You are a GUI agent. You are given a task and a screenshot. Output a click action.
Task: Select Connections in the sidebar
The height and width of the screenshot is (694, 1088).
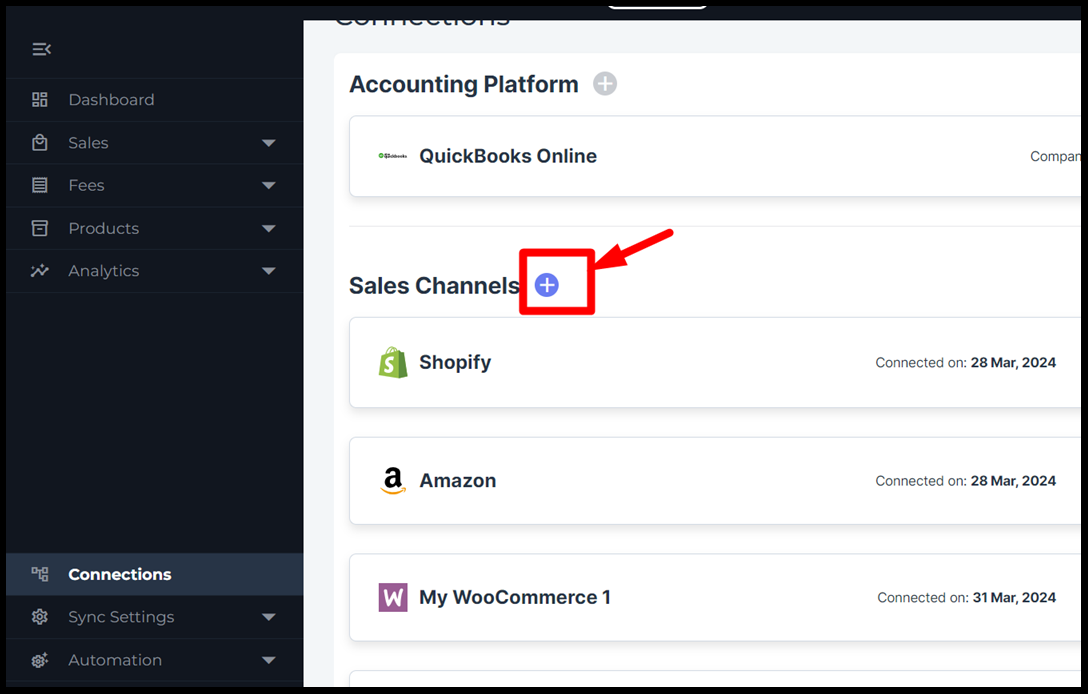coord(119,574)
